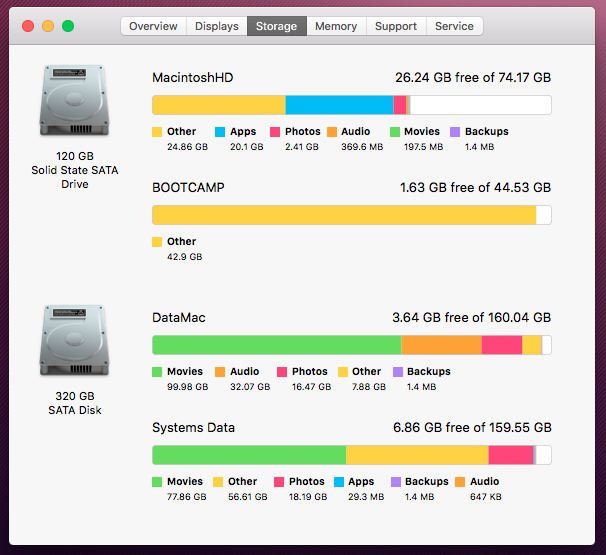606x555 pixels.
Task: Click '26.24 GB free of 74.17 GB'
Action: (473, 77)
